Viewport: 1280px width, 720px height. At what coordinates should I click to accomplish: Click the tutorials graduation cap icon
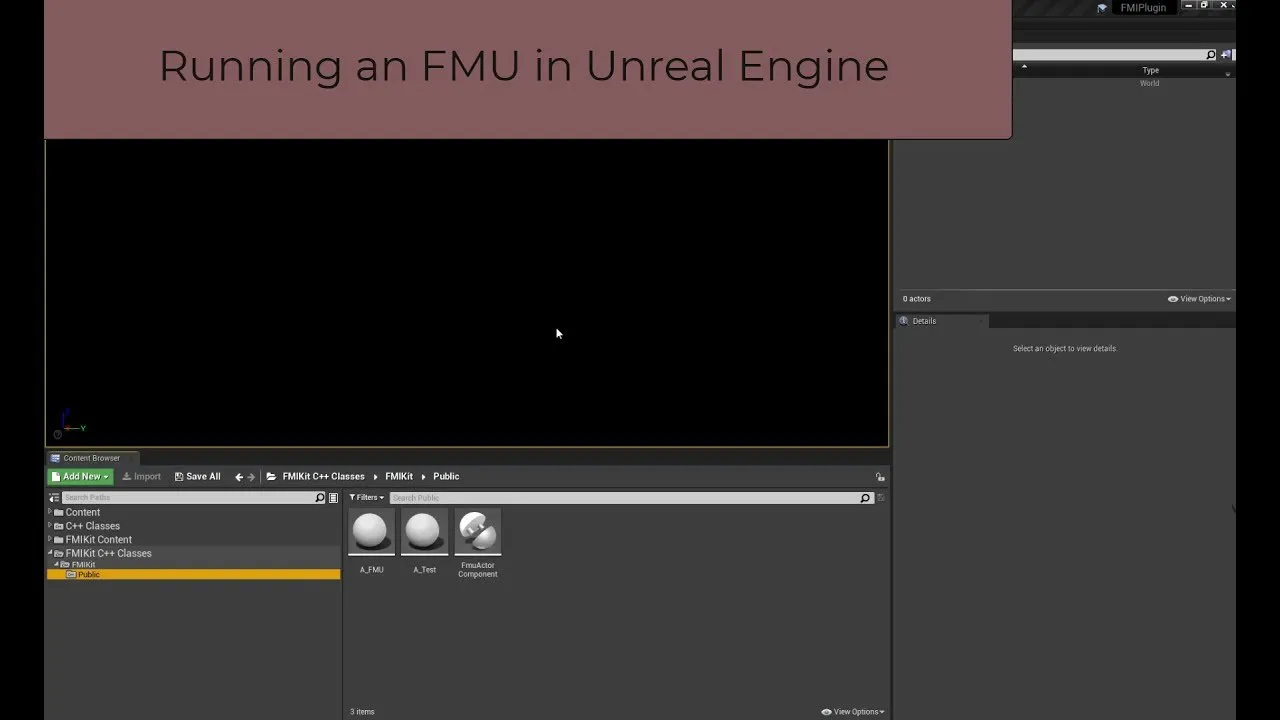pyautogui.click(x=1102, y=8)
